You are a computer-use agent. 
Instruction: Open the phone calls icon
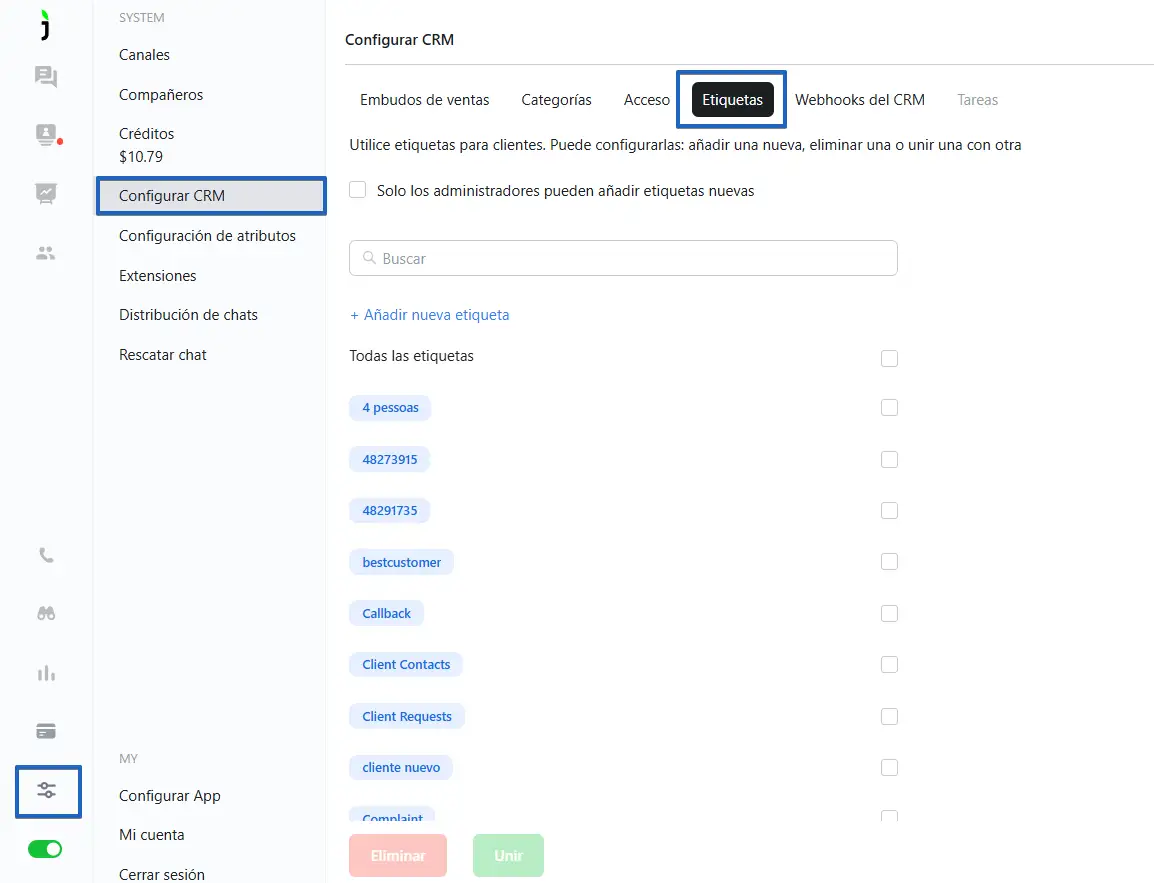46,555
